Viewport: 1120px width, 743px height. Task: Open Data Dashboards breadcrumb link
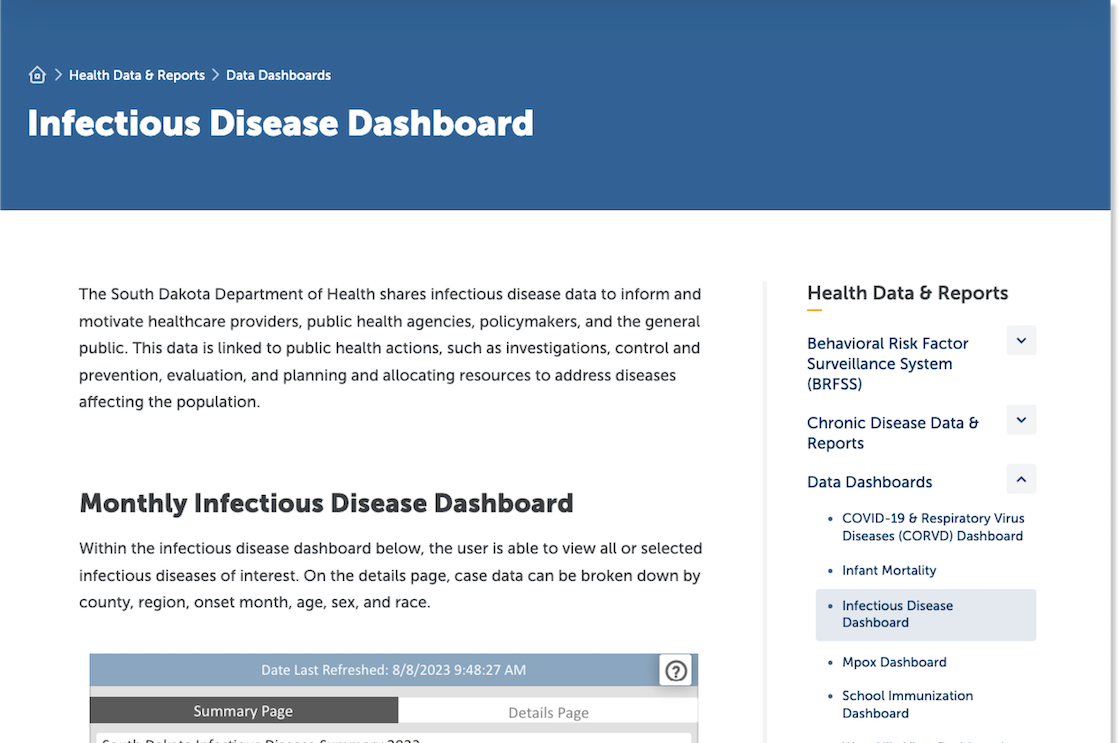pos(279,75)
